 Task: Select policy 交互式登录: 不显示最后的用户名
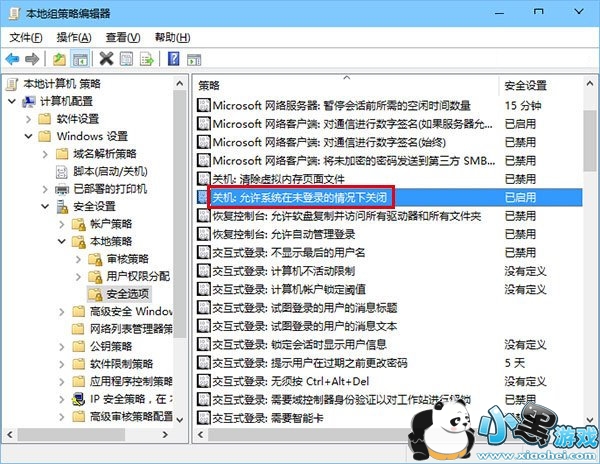point(289,252)
